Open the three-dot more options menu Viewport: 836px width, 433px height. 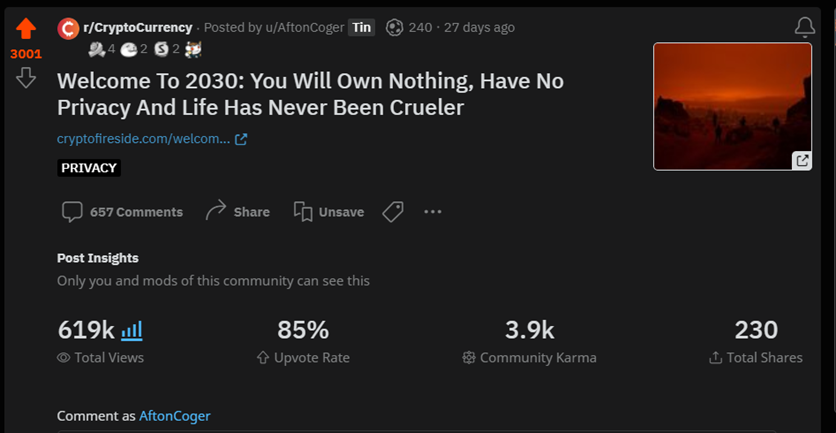click(x=432, y=212)
